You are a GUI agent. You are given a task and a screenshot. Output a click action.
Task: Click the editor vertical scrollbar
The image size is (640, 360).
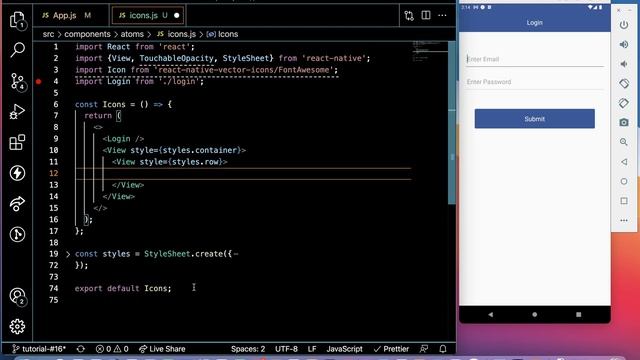click(x=452, y=122)
